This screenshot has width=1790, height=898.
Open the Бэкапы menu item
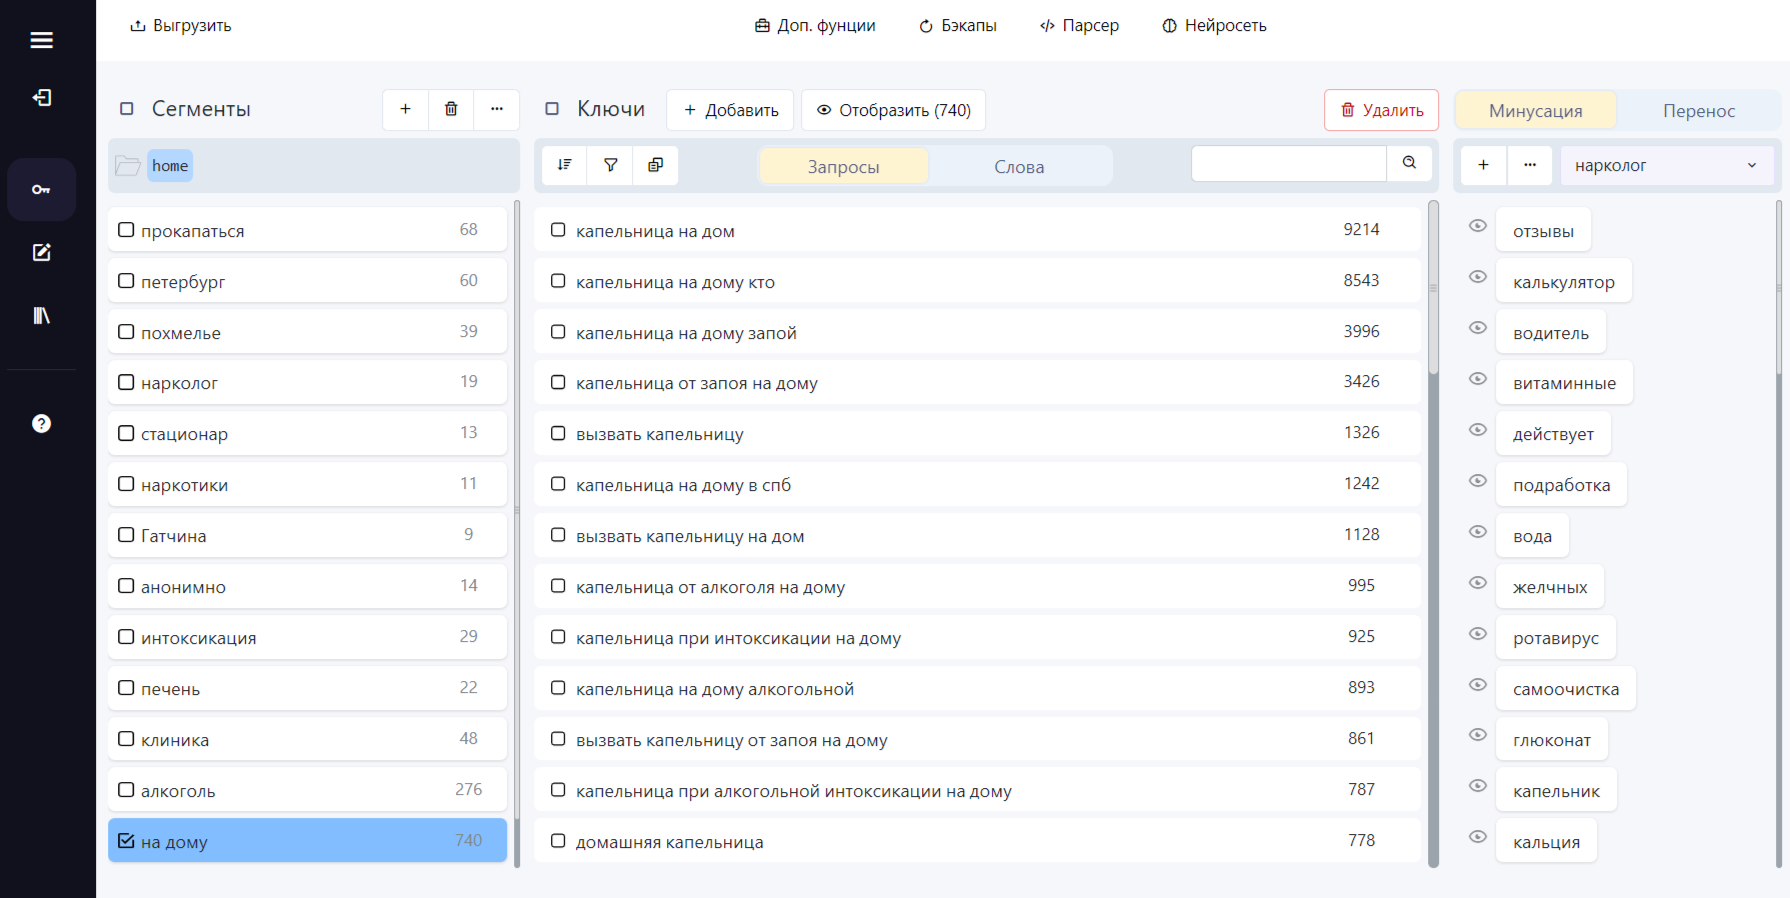coord(957,26)
